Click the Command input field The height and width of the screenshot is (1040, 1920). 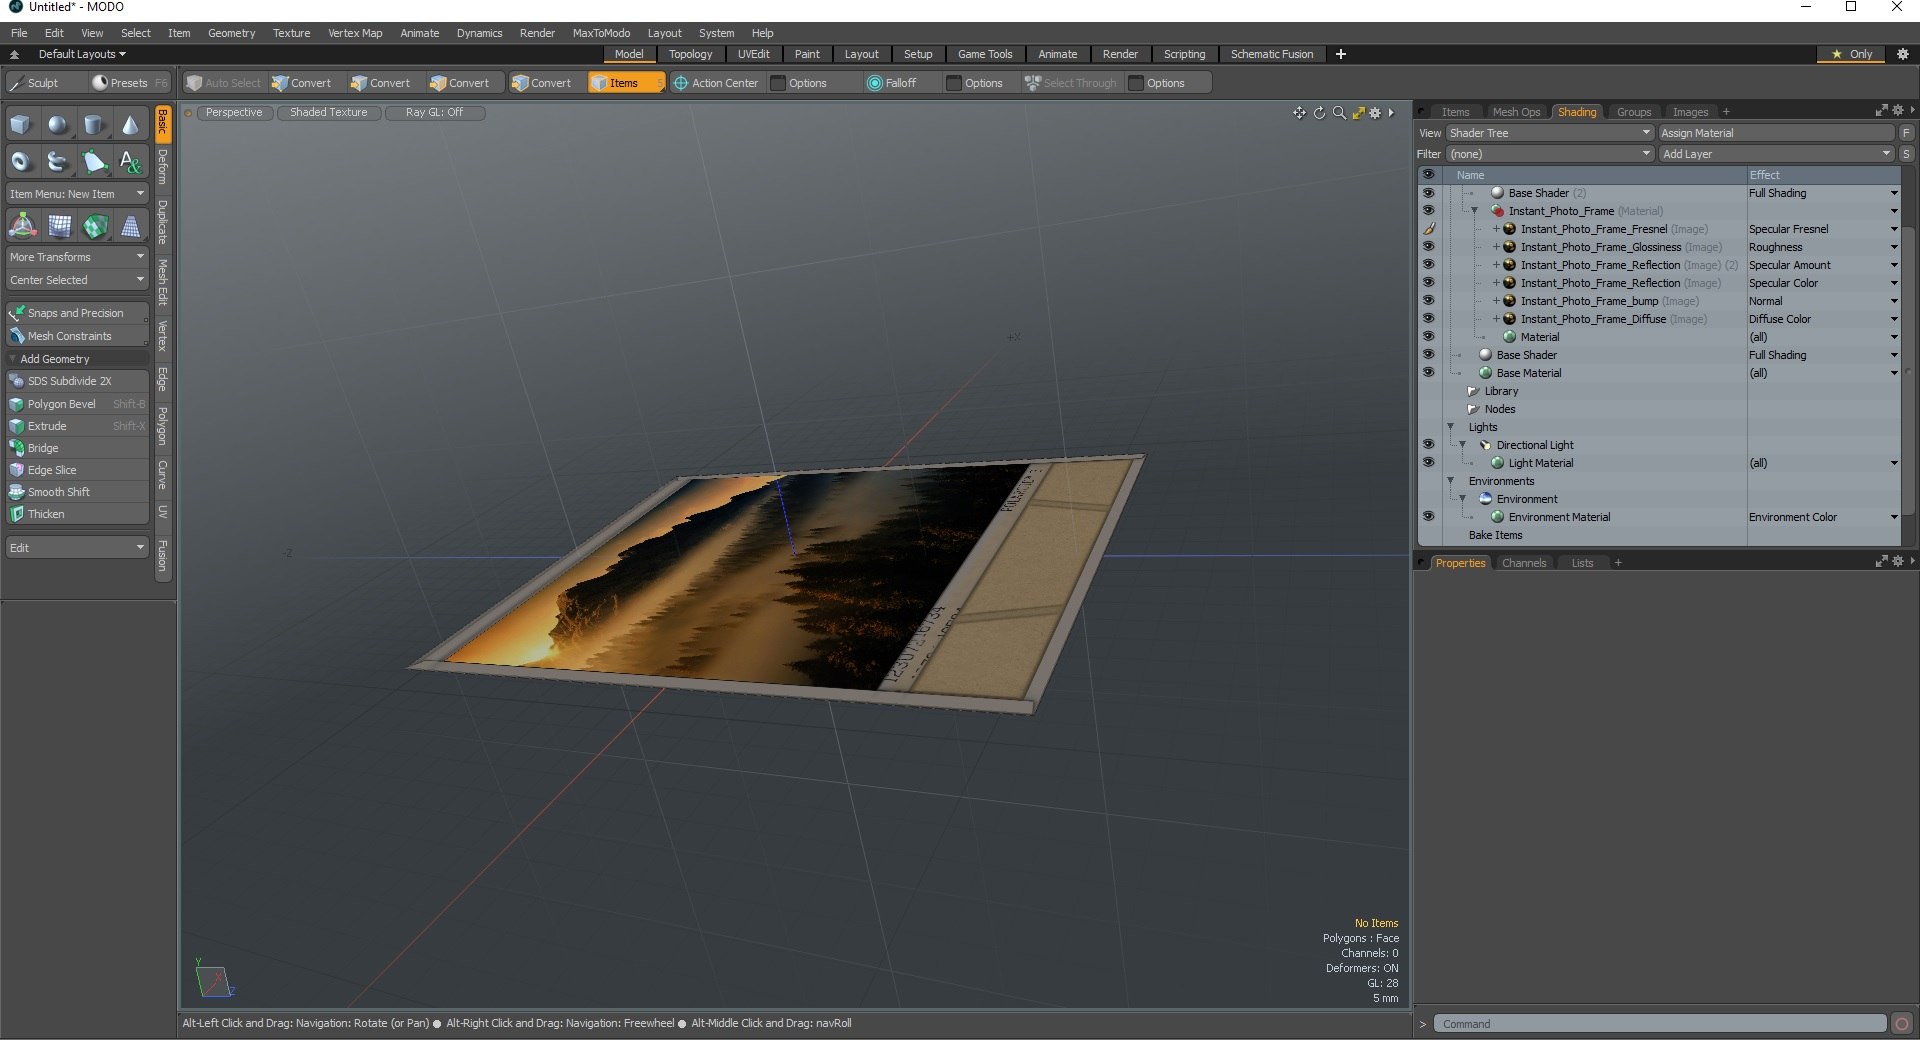(1660, 1024)
